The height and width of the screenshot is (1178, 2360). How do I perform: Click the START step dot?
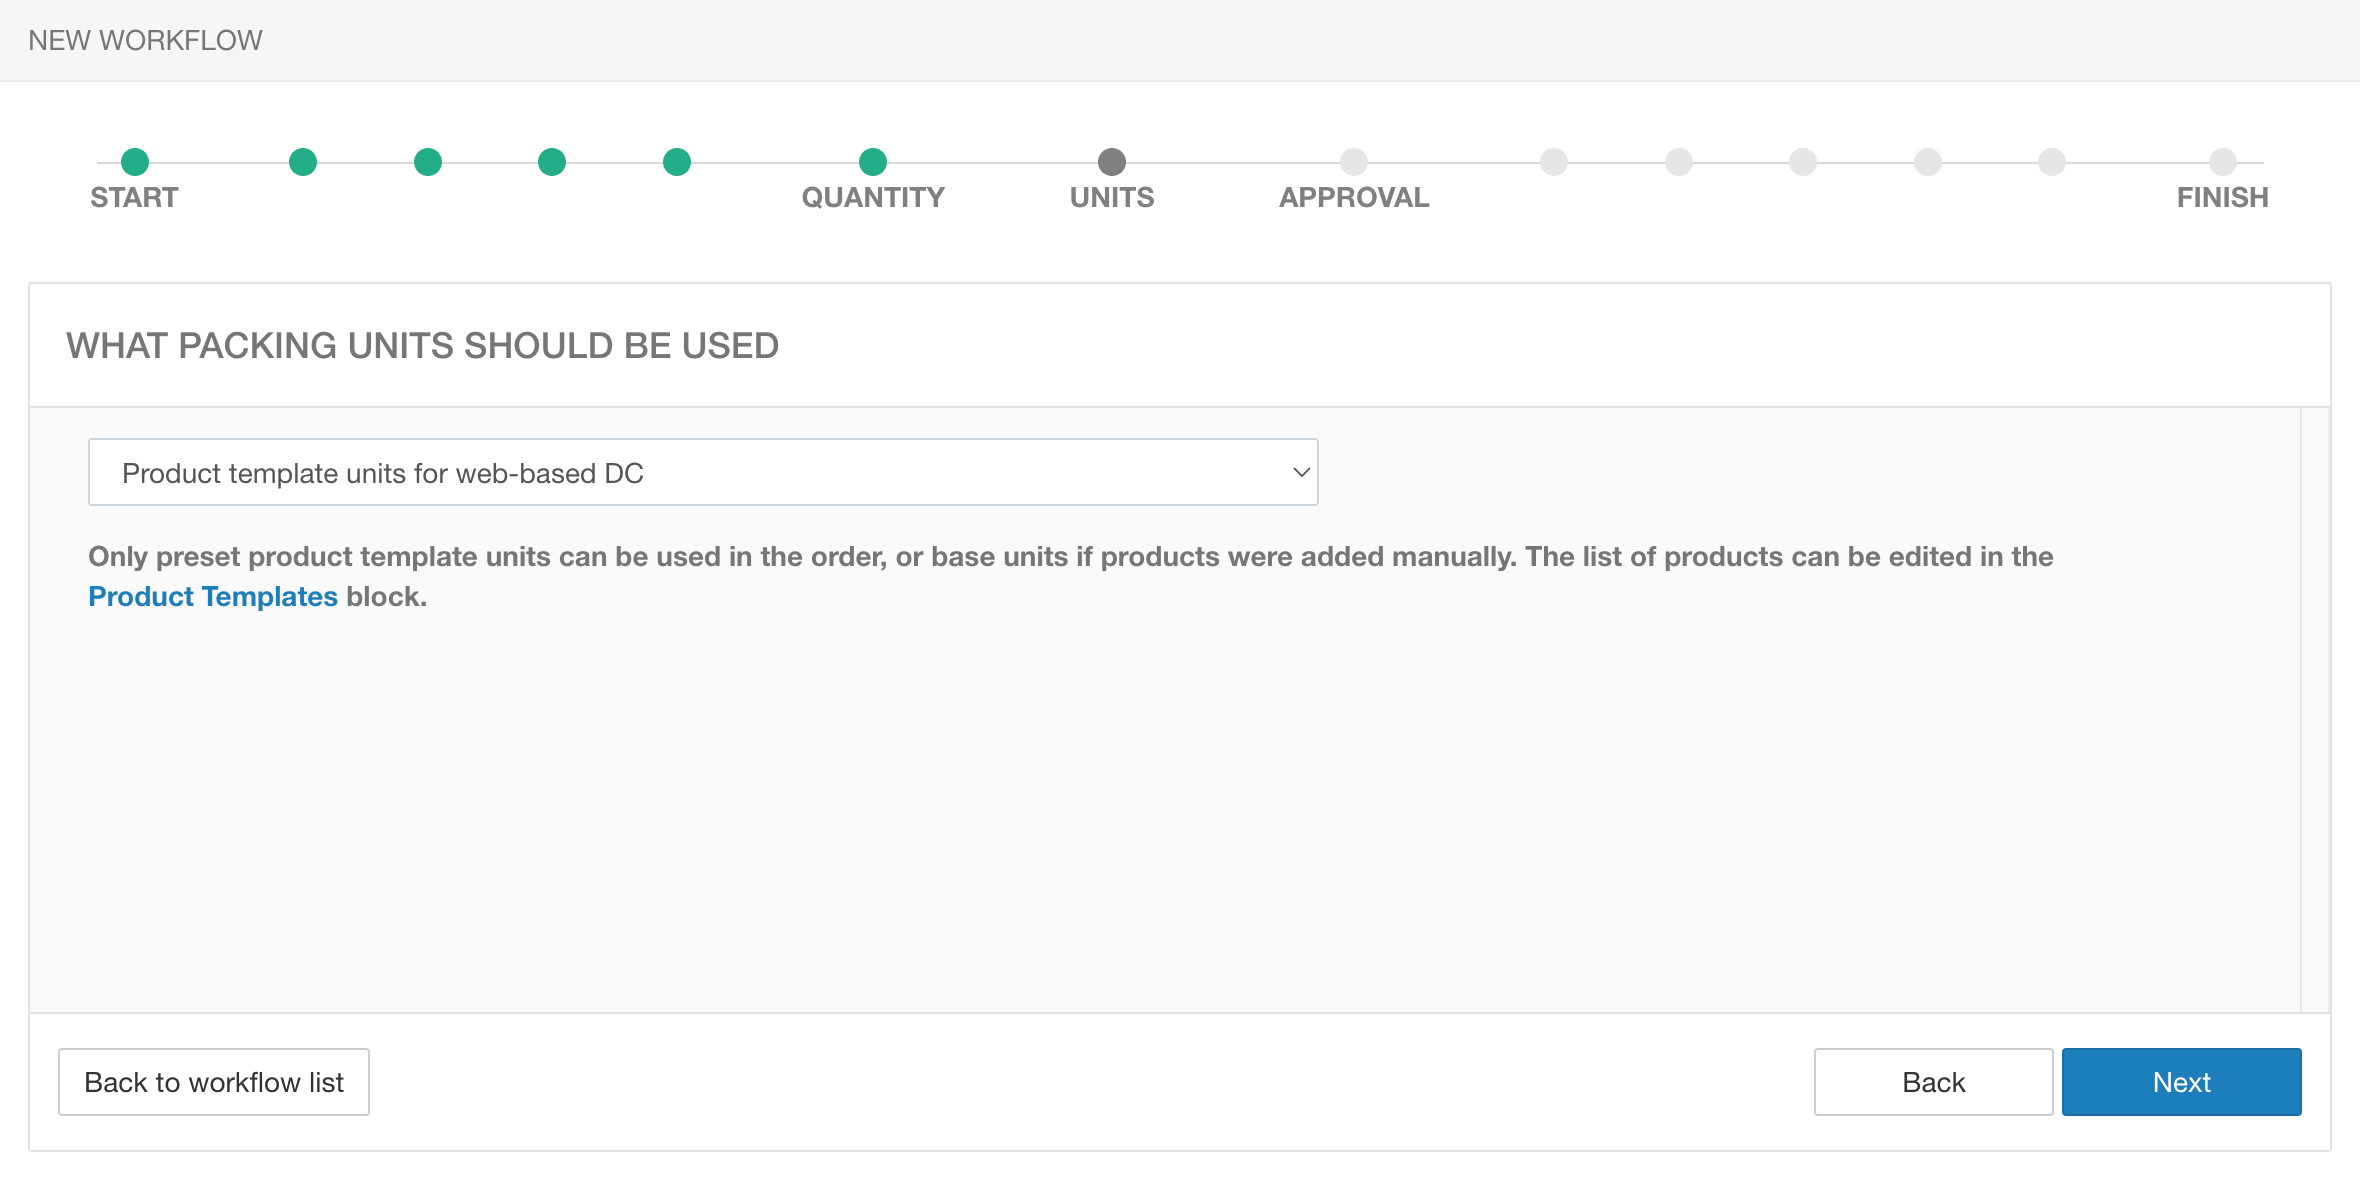pyautogui.click(x=135, y=162)
